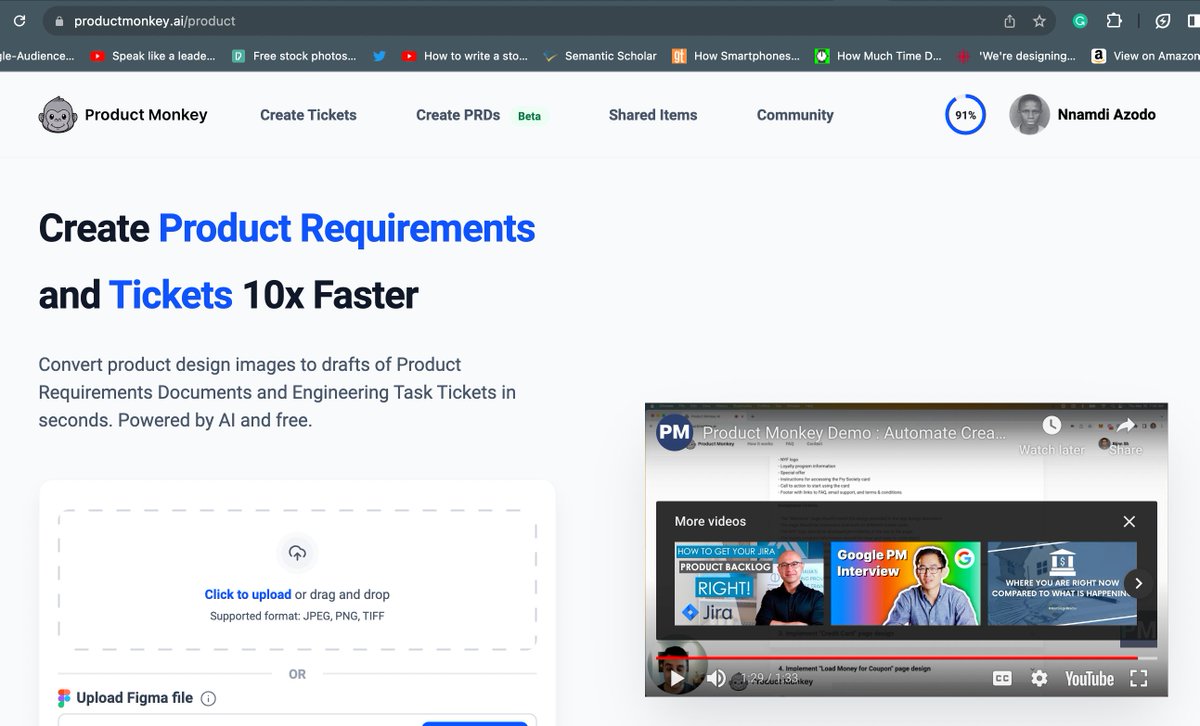Open video settings gear
Screen dimensions: 1200x726
(x=1039, y=678)
